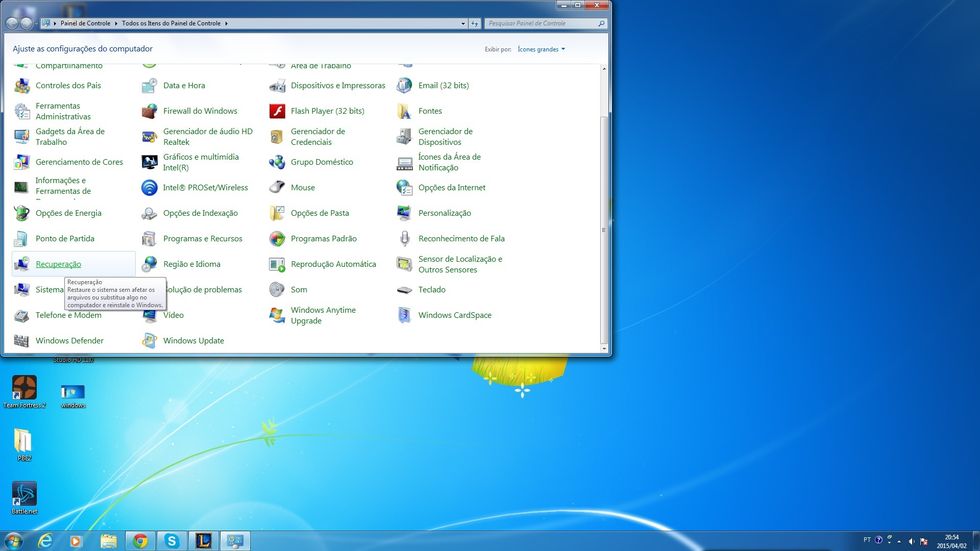The width and height of the screenshot is (980, 551).
Task: Open Intel PROSet/Wireless icon
Action: pos(149,188)
